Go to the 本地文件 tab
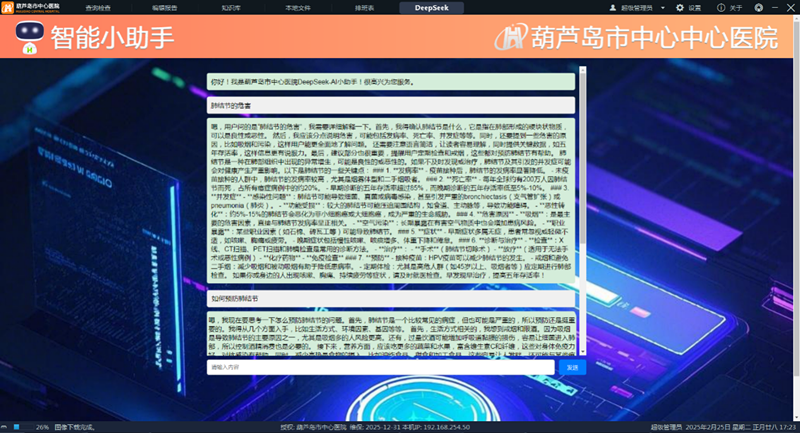800x433 pixels. (x=297, y=8)
